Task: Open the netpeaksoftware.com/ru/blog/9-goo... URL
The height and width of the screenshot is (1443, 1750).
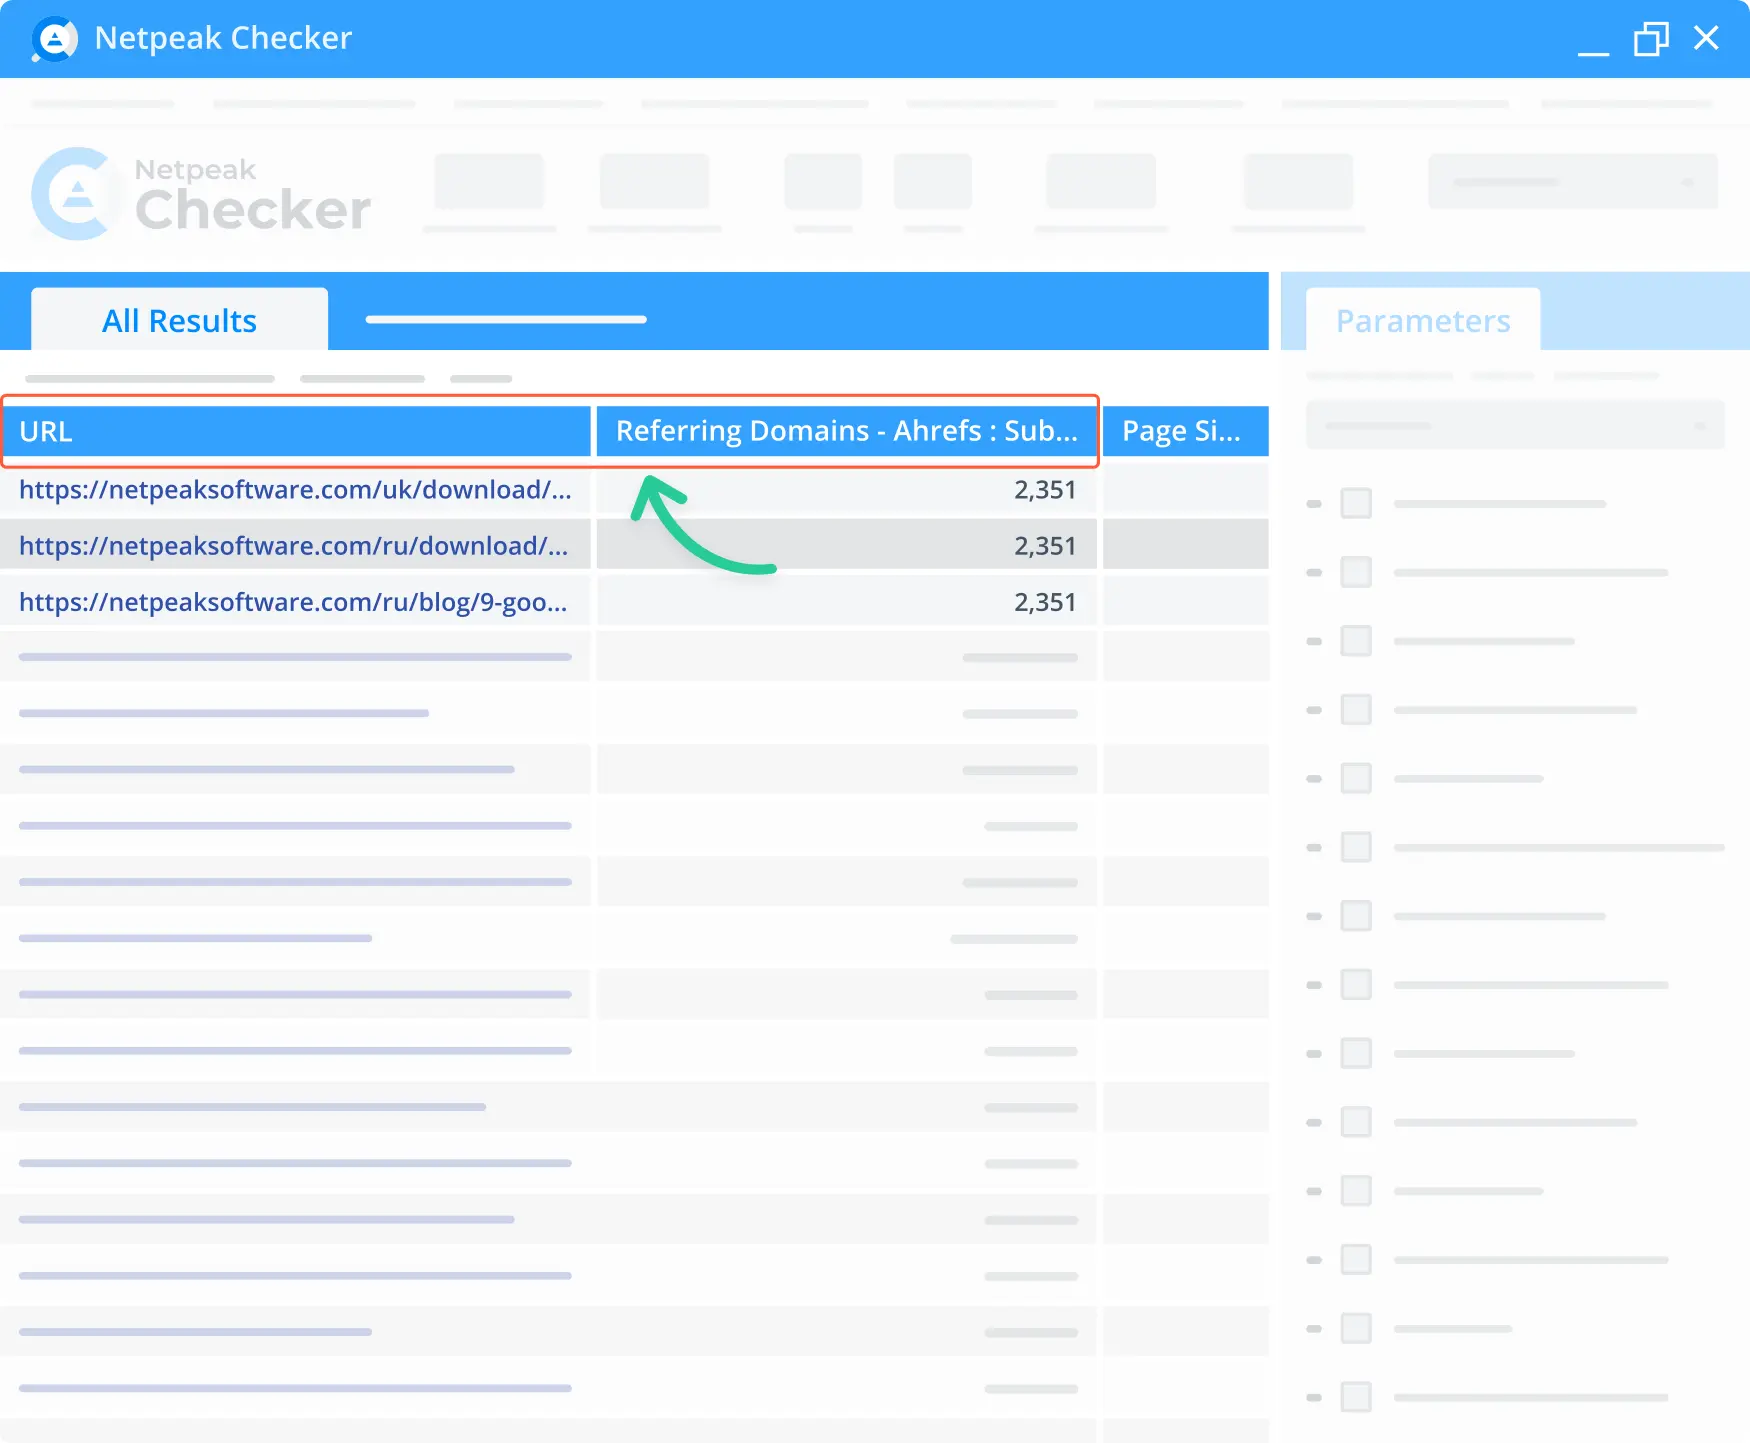Action: (x=293, y=601)
